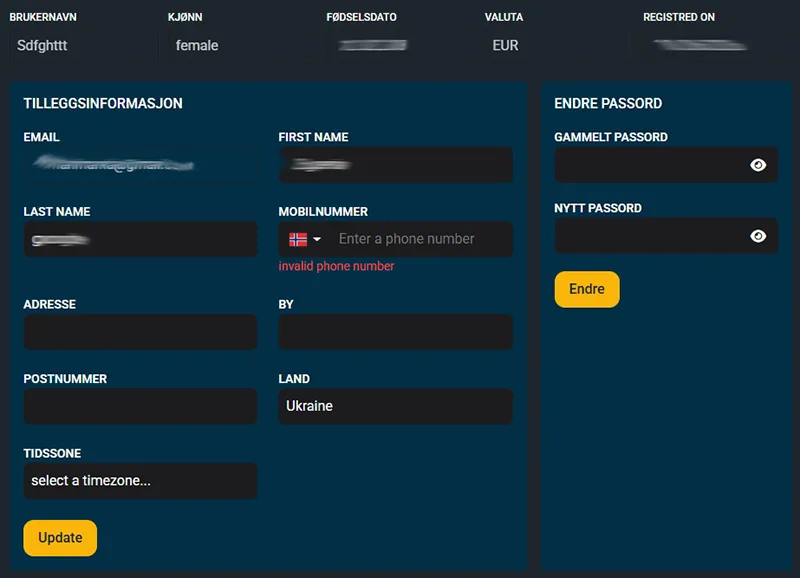Click the blurred Email field
This screenshot has height=578, width=800.
coord(140,165)
